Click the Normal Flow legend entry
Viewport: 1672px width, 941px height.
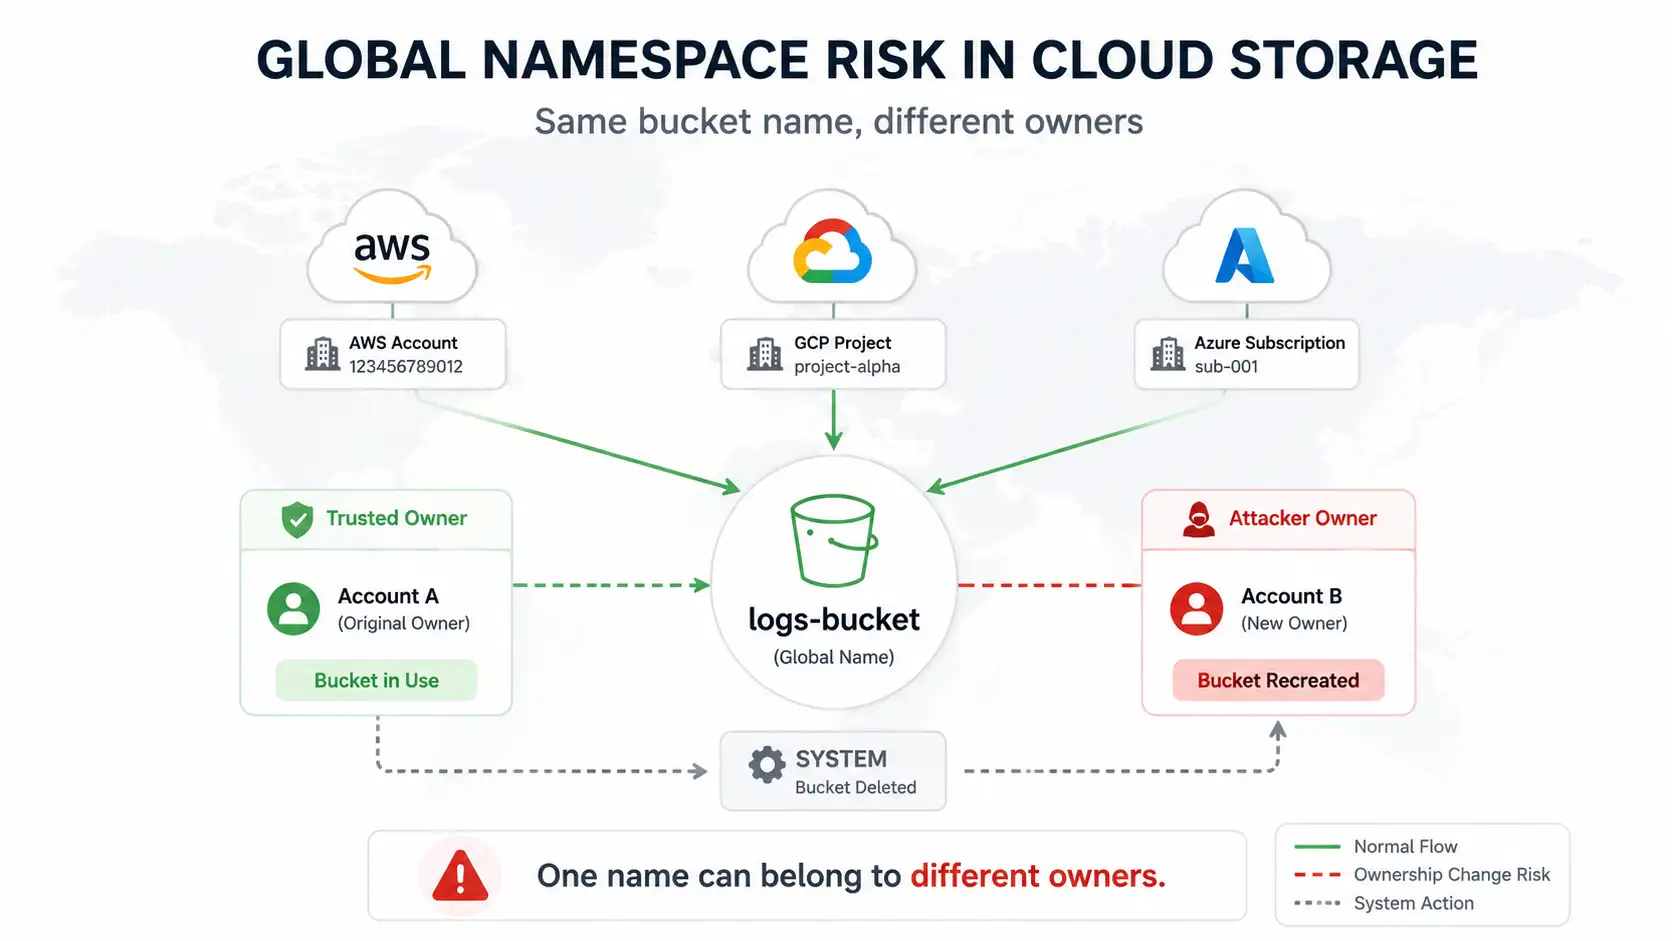point(1376,847)
